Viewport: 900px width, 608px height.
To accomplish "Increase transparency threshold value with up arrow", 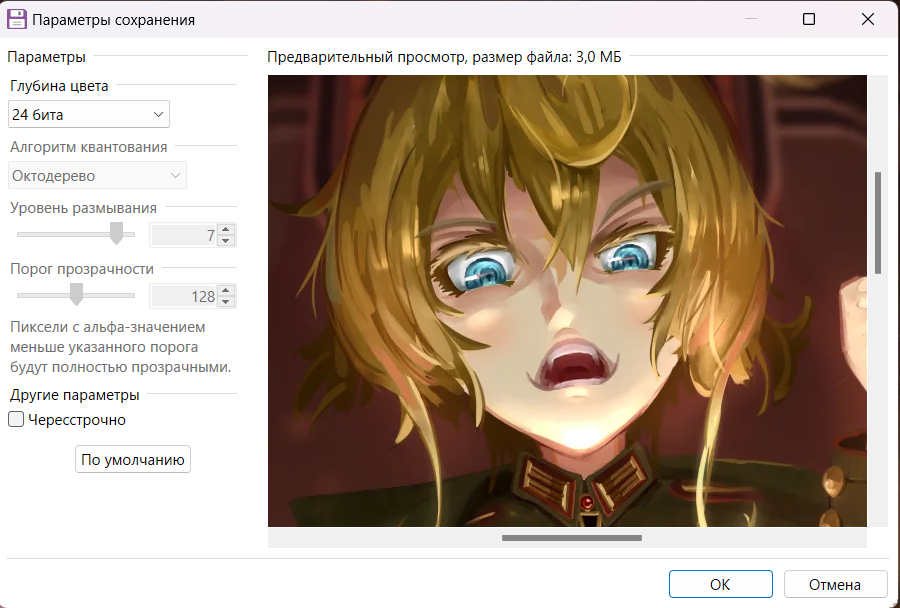I will (226, 290).
